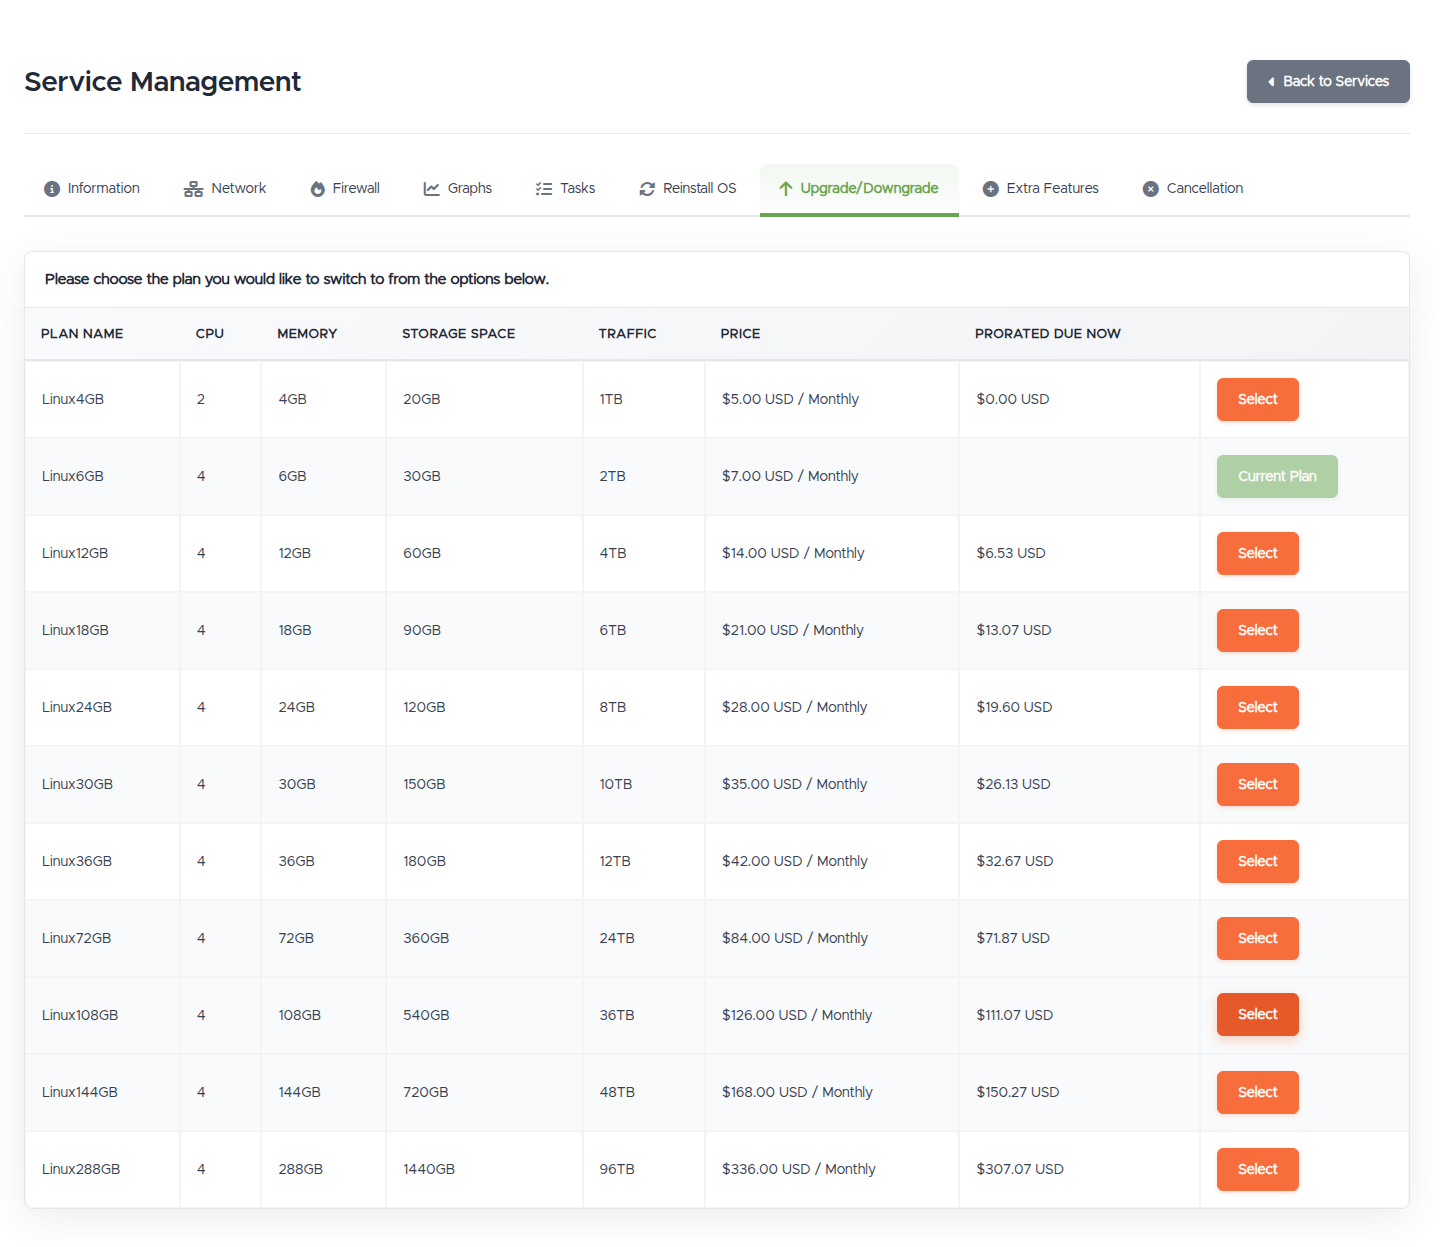Click the $111.07 USD prorated amount
The image size is (1440, 1247).
(1015, 1016)
